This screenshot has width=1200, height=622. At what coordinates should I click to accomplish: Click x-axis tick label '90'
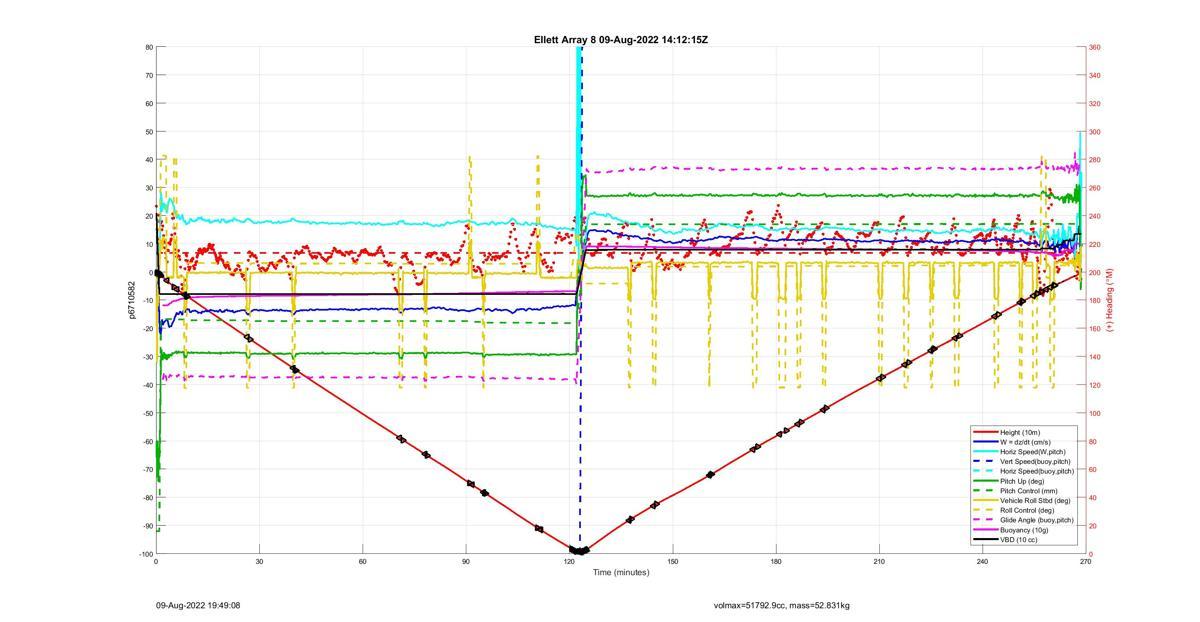click(466, 561)
